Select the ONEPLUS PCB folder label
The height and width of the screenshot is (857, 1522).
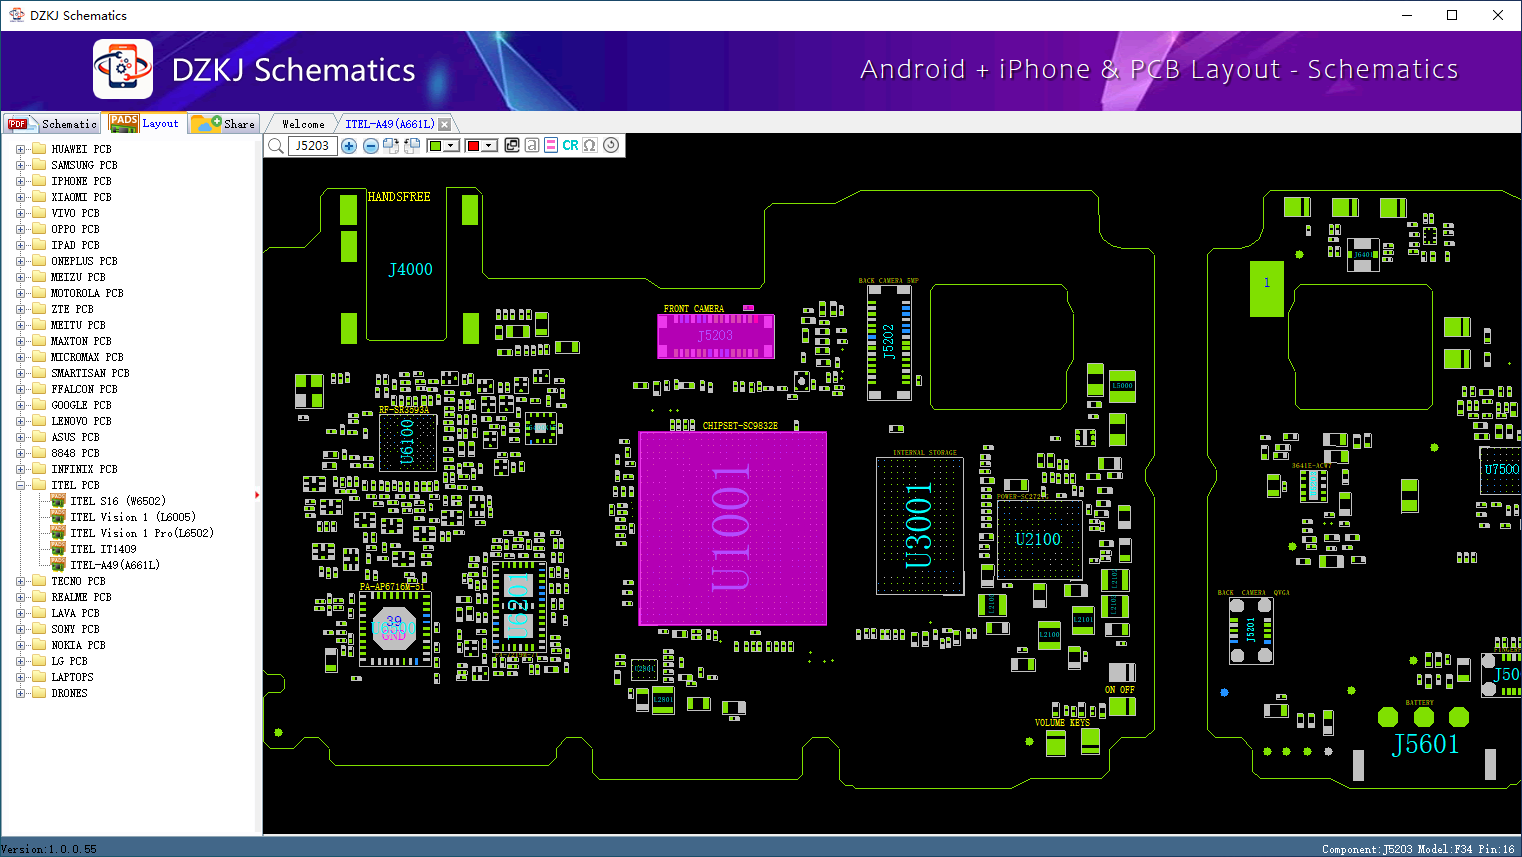point(84,261)
